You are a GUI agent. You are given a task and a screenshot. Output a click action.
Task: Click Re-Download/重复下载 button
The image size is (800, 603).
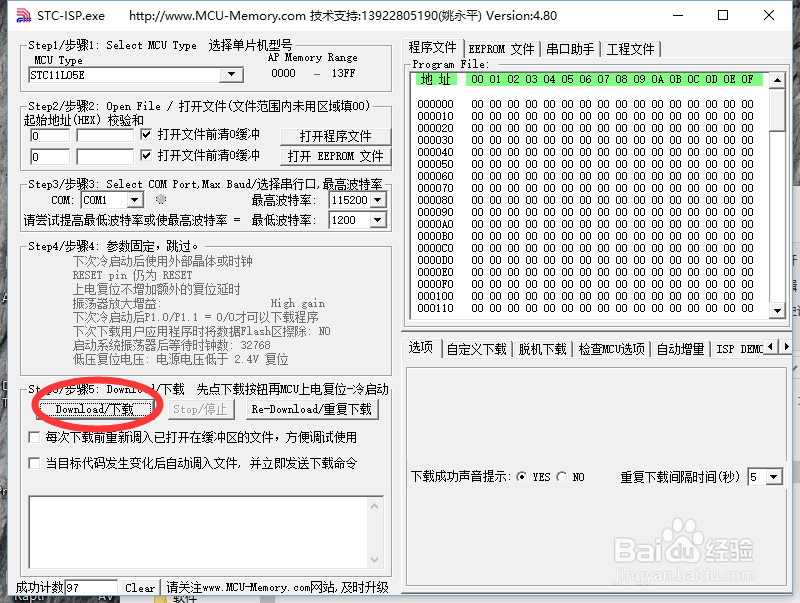point(312,409)
